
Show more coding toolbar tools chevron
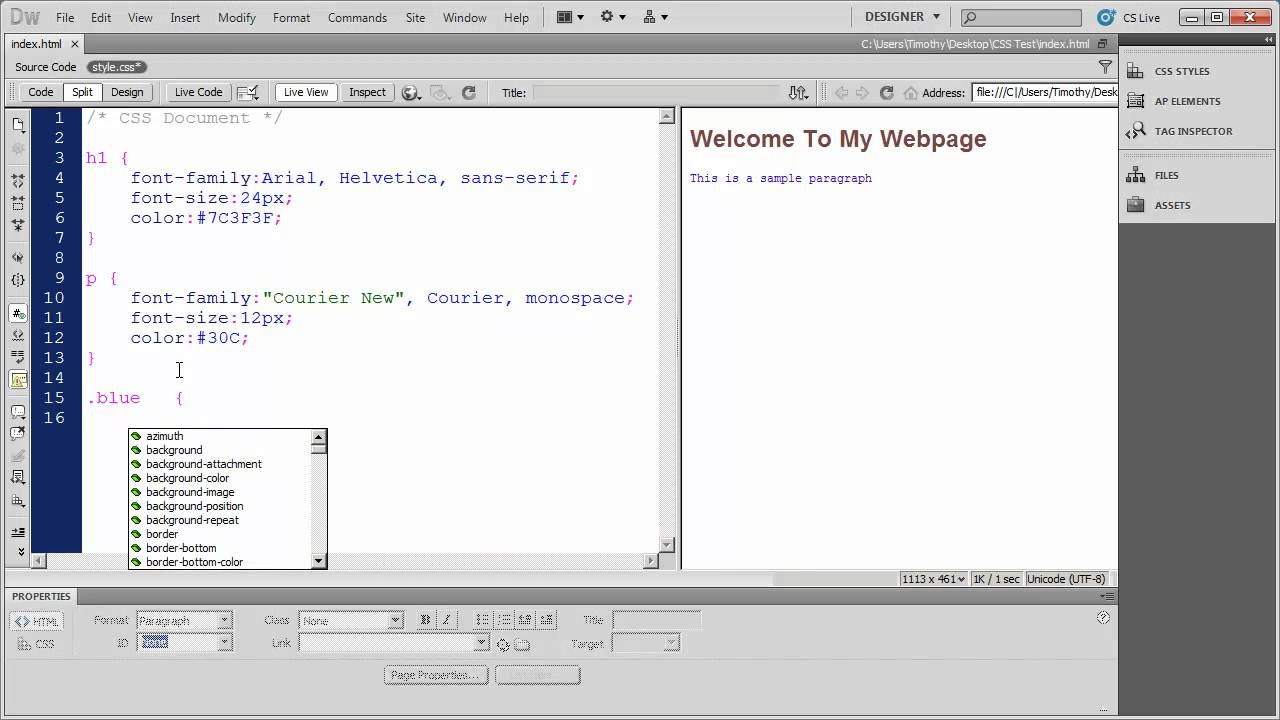point(20,551)
